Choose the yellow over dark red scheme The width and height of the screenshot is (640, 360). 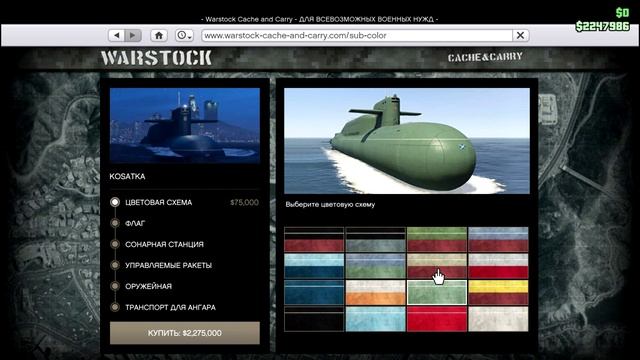pyautogui.click(x=498, y=292)
